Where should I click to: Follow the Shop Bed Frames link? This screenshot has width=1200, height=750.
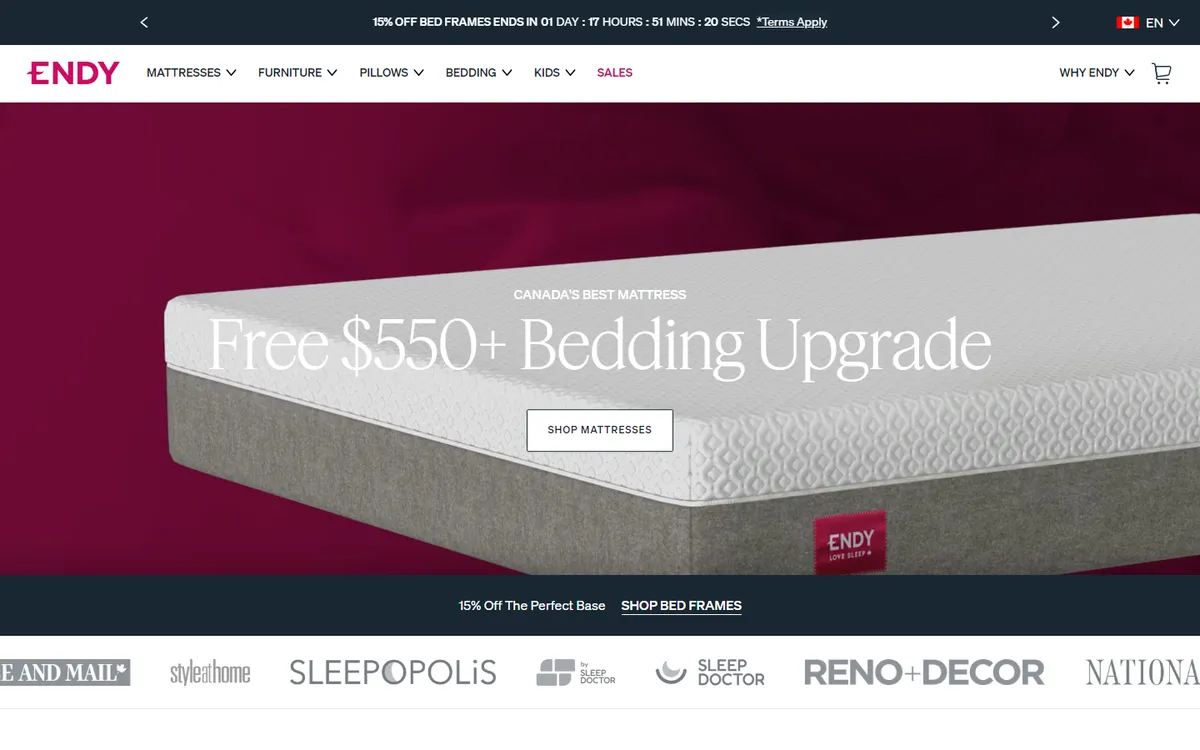click(x=681, y=606)
